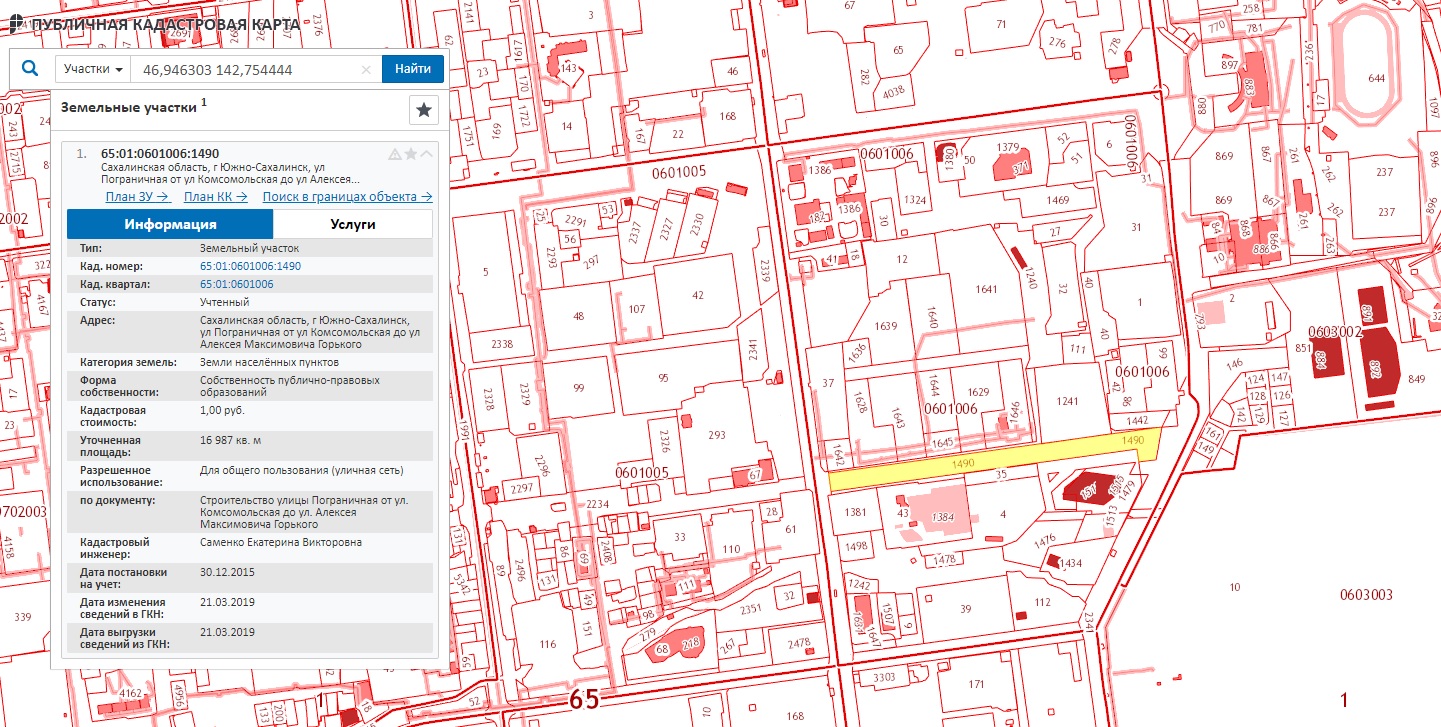Screen dimensions: 1441x727
Task: Collapse the parcel result with chevron
Action: [426, 154]
